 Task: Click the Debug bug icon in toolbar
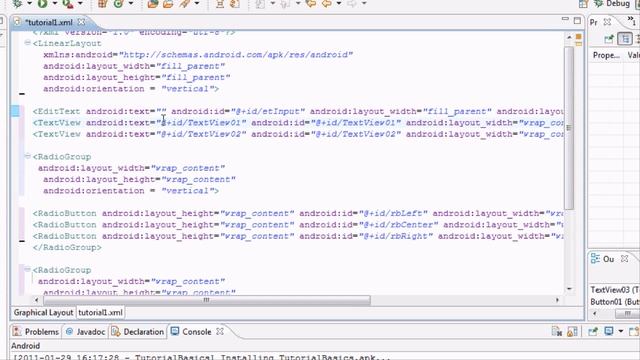click(17, 4)
